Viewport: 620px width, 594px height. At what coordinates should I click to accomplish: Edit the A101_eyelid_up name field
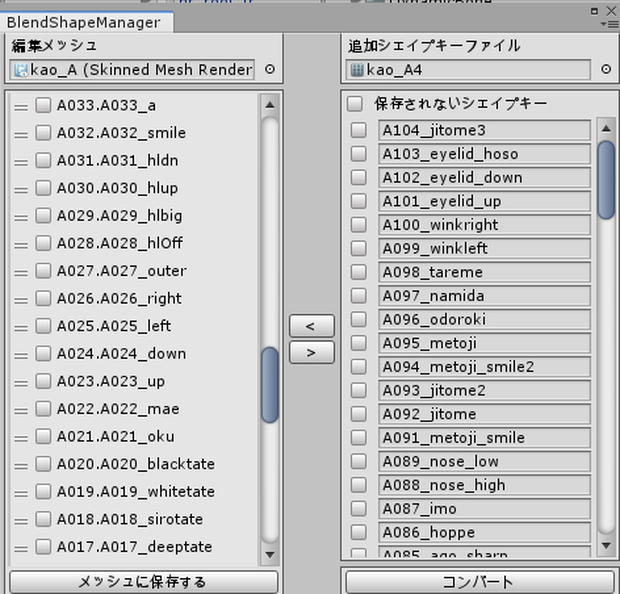pos(484,201)
